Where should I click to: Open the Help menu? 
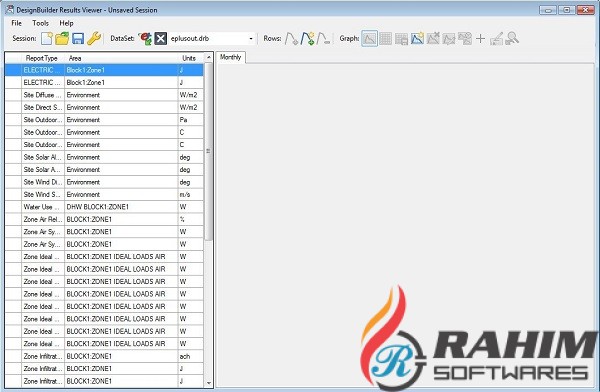[x=66, y=23]
